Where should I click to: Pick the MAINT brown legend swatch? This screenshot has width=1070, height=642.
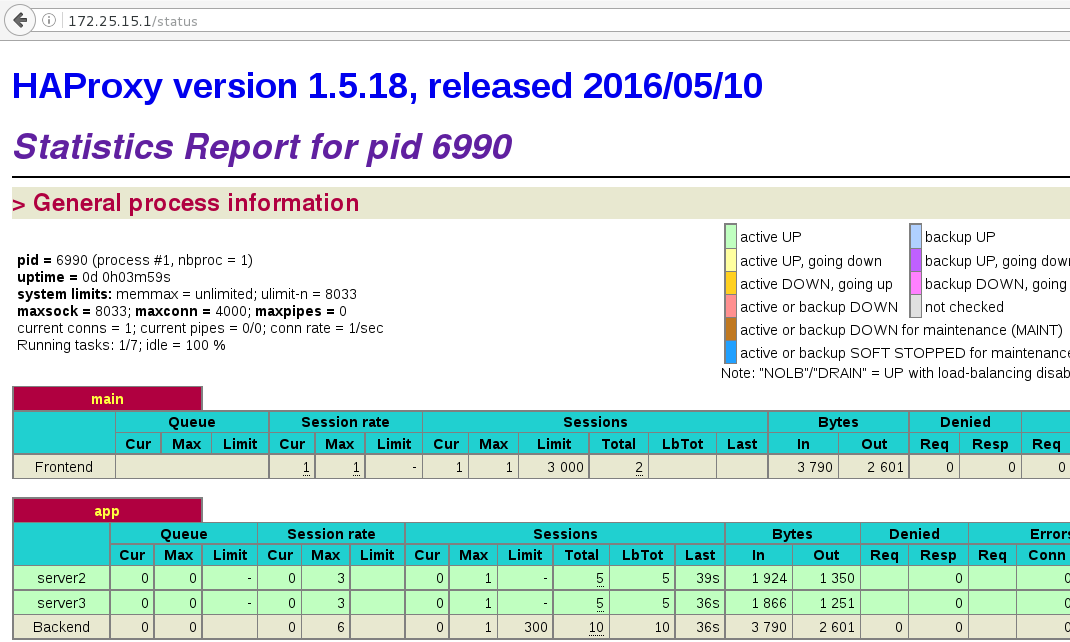(730, 330)
